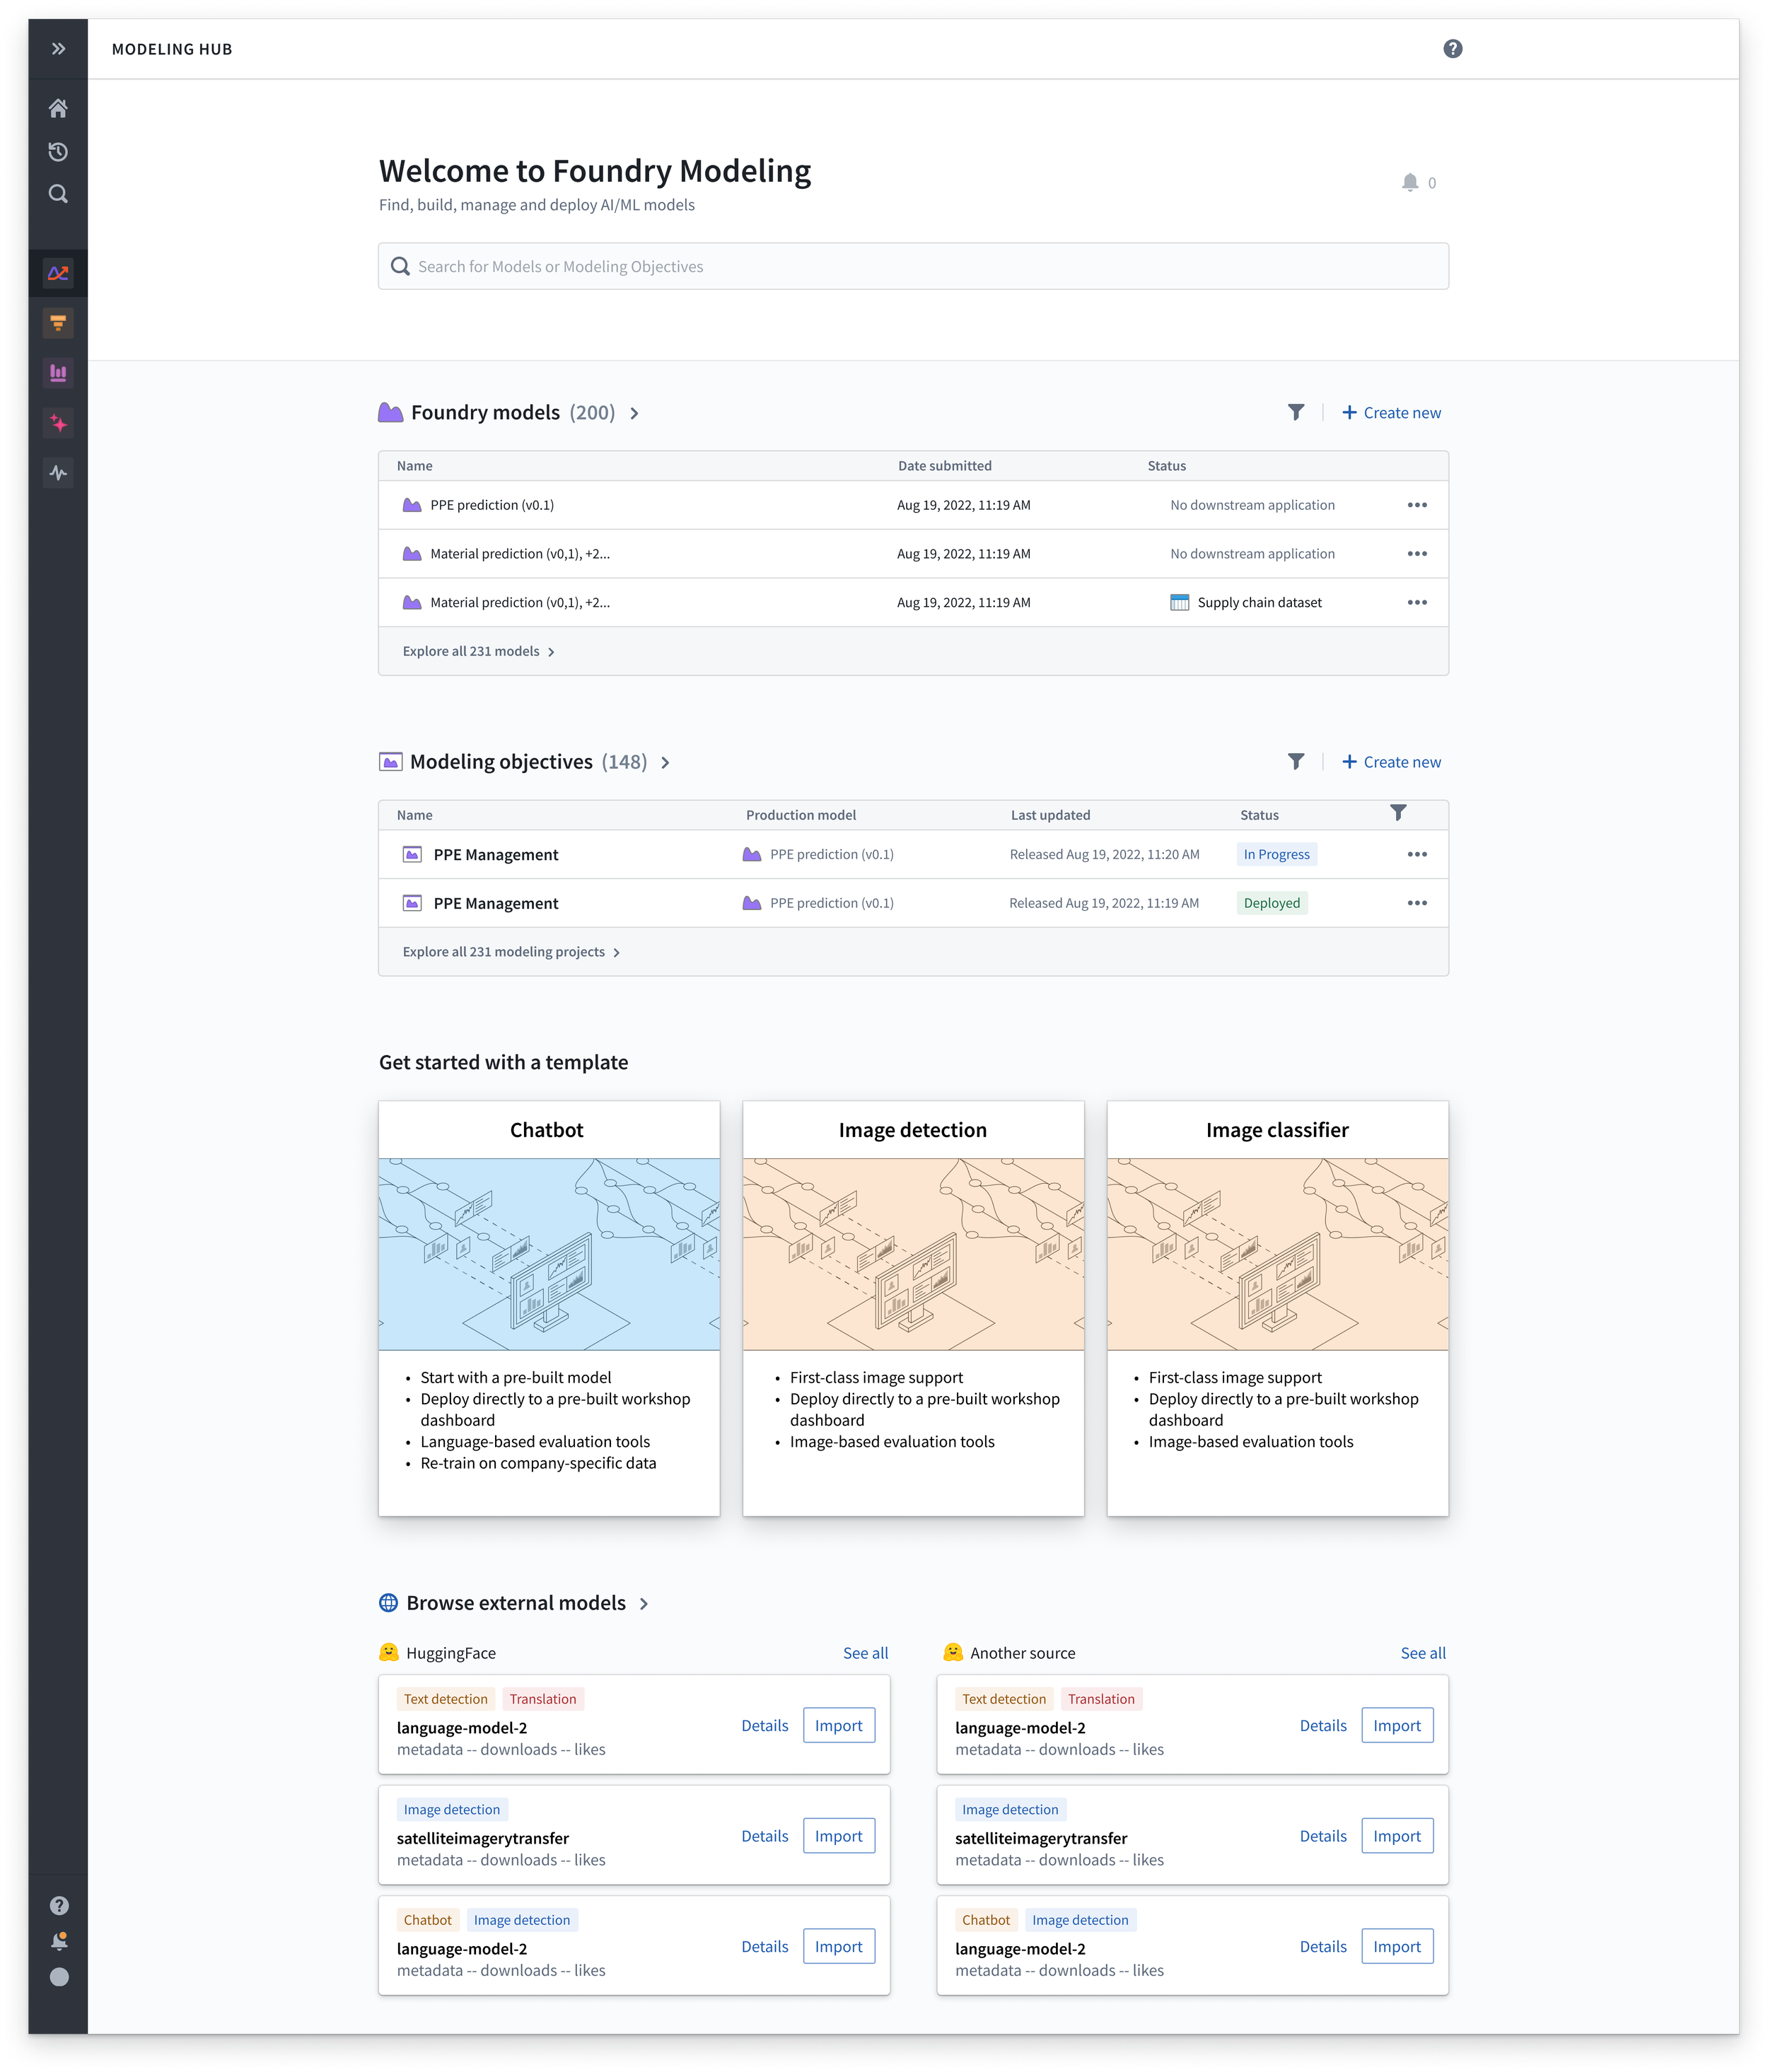Filter the Foundry models list
The width and height of the screenshot is (1768, 2072).
pos(1296,412)
